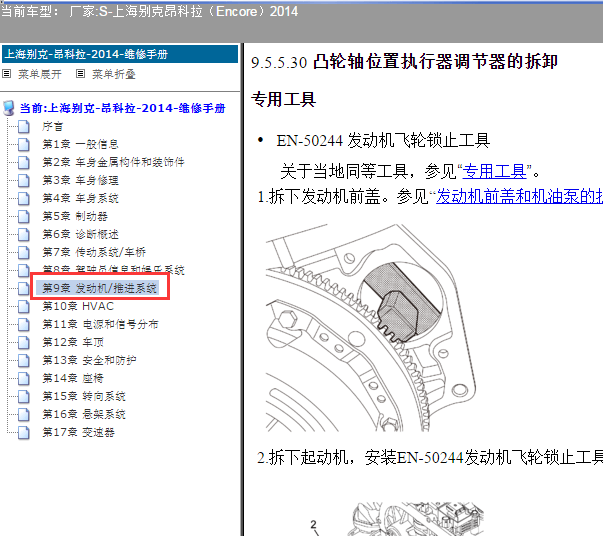
Task: Click the page icon beside 第1章 一般信息
Action: point(24,144)
